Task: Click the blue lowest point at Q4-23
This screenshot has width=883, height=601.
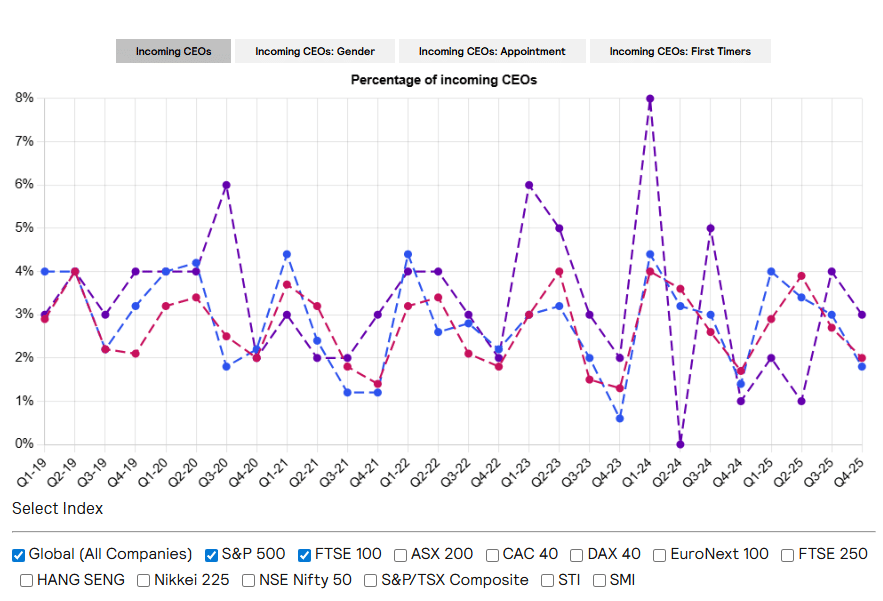Action: 620,418
